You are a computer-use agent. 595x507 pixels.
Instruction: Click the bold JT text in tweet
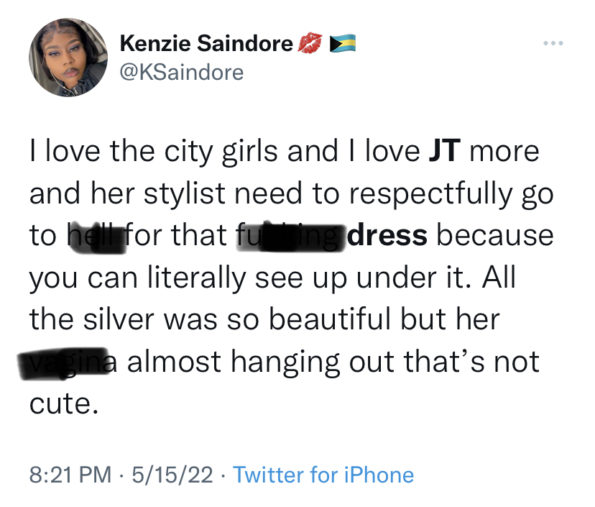point(444,151)
